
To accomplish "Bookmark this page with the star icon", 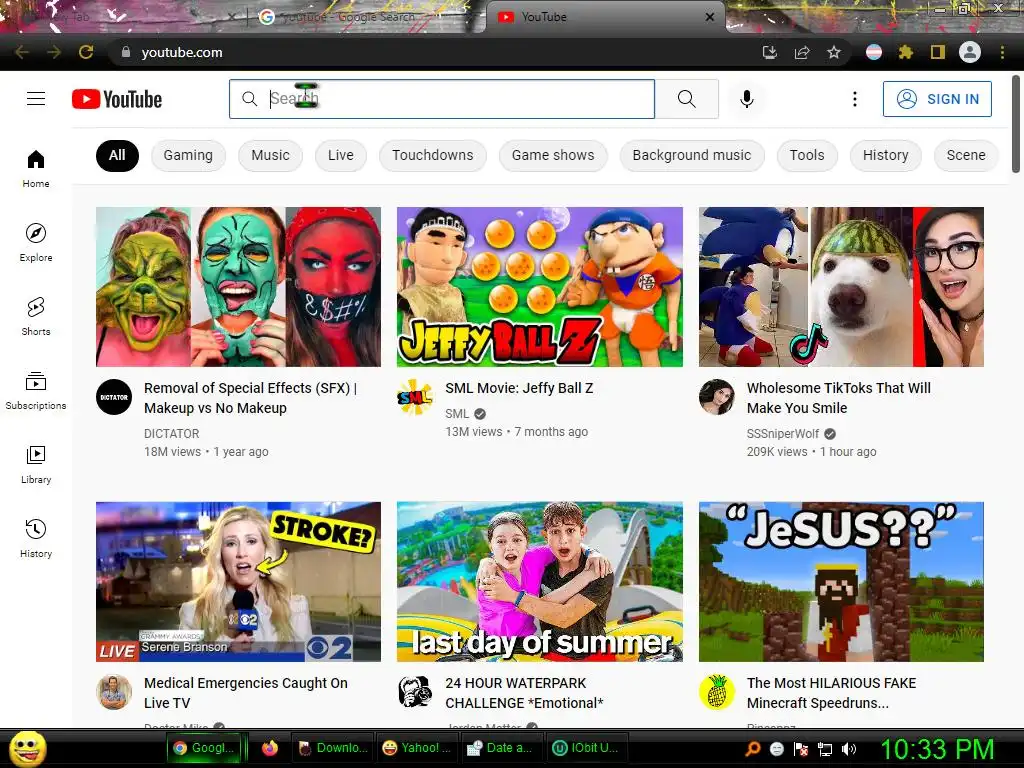I will (x=833, y=52).
